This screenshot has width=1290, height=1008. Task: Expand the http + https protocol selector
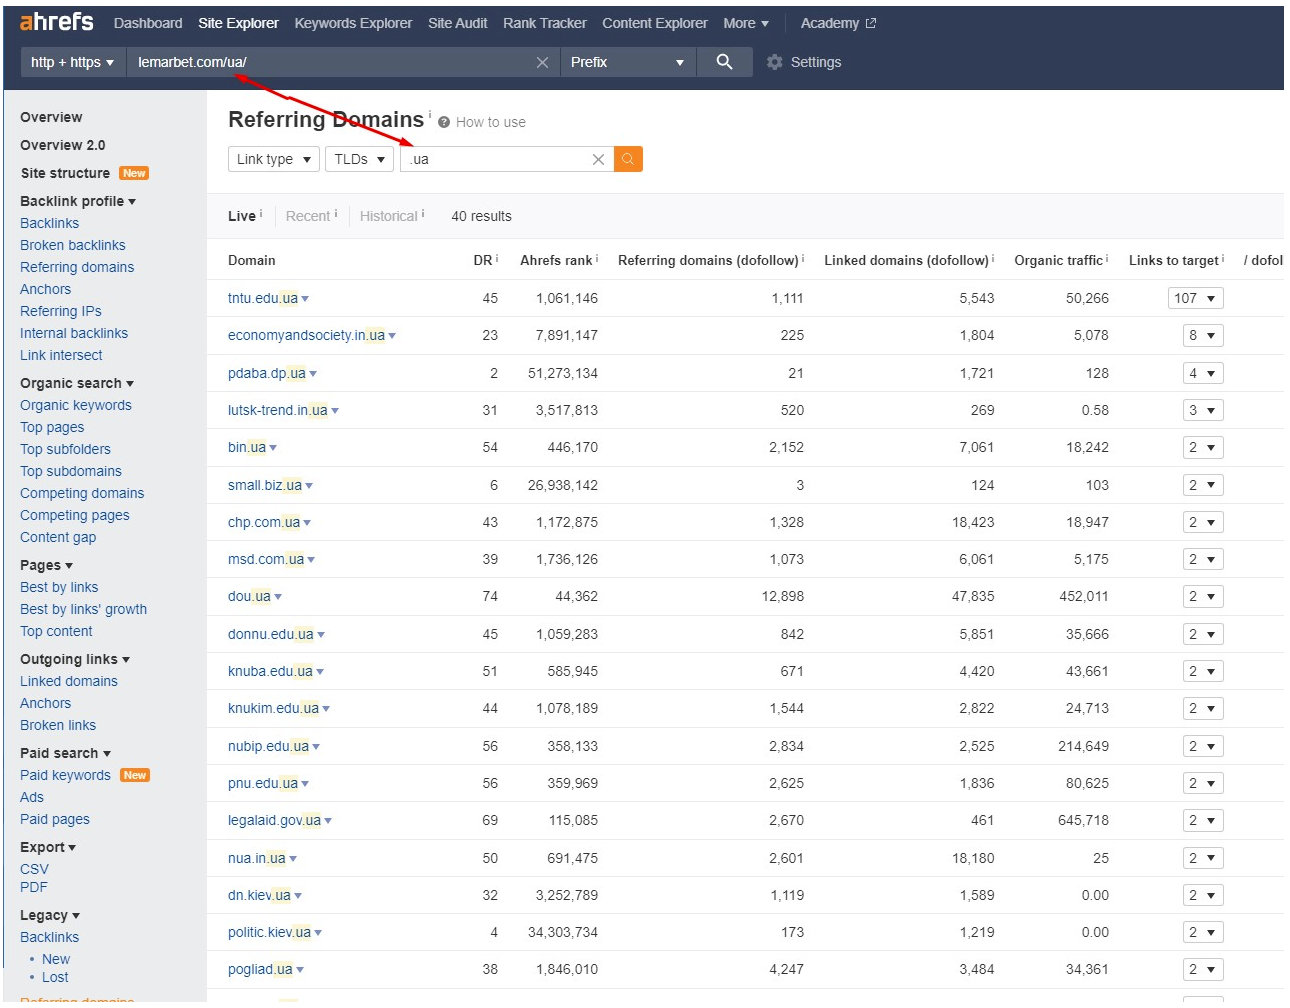[x=72, y=62]
